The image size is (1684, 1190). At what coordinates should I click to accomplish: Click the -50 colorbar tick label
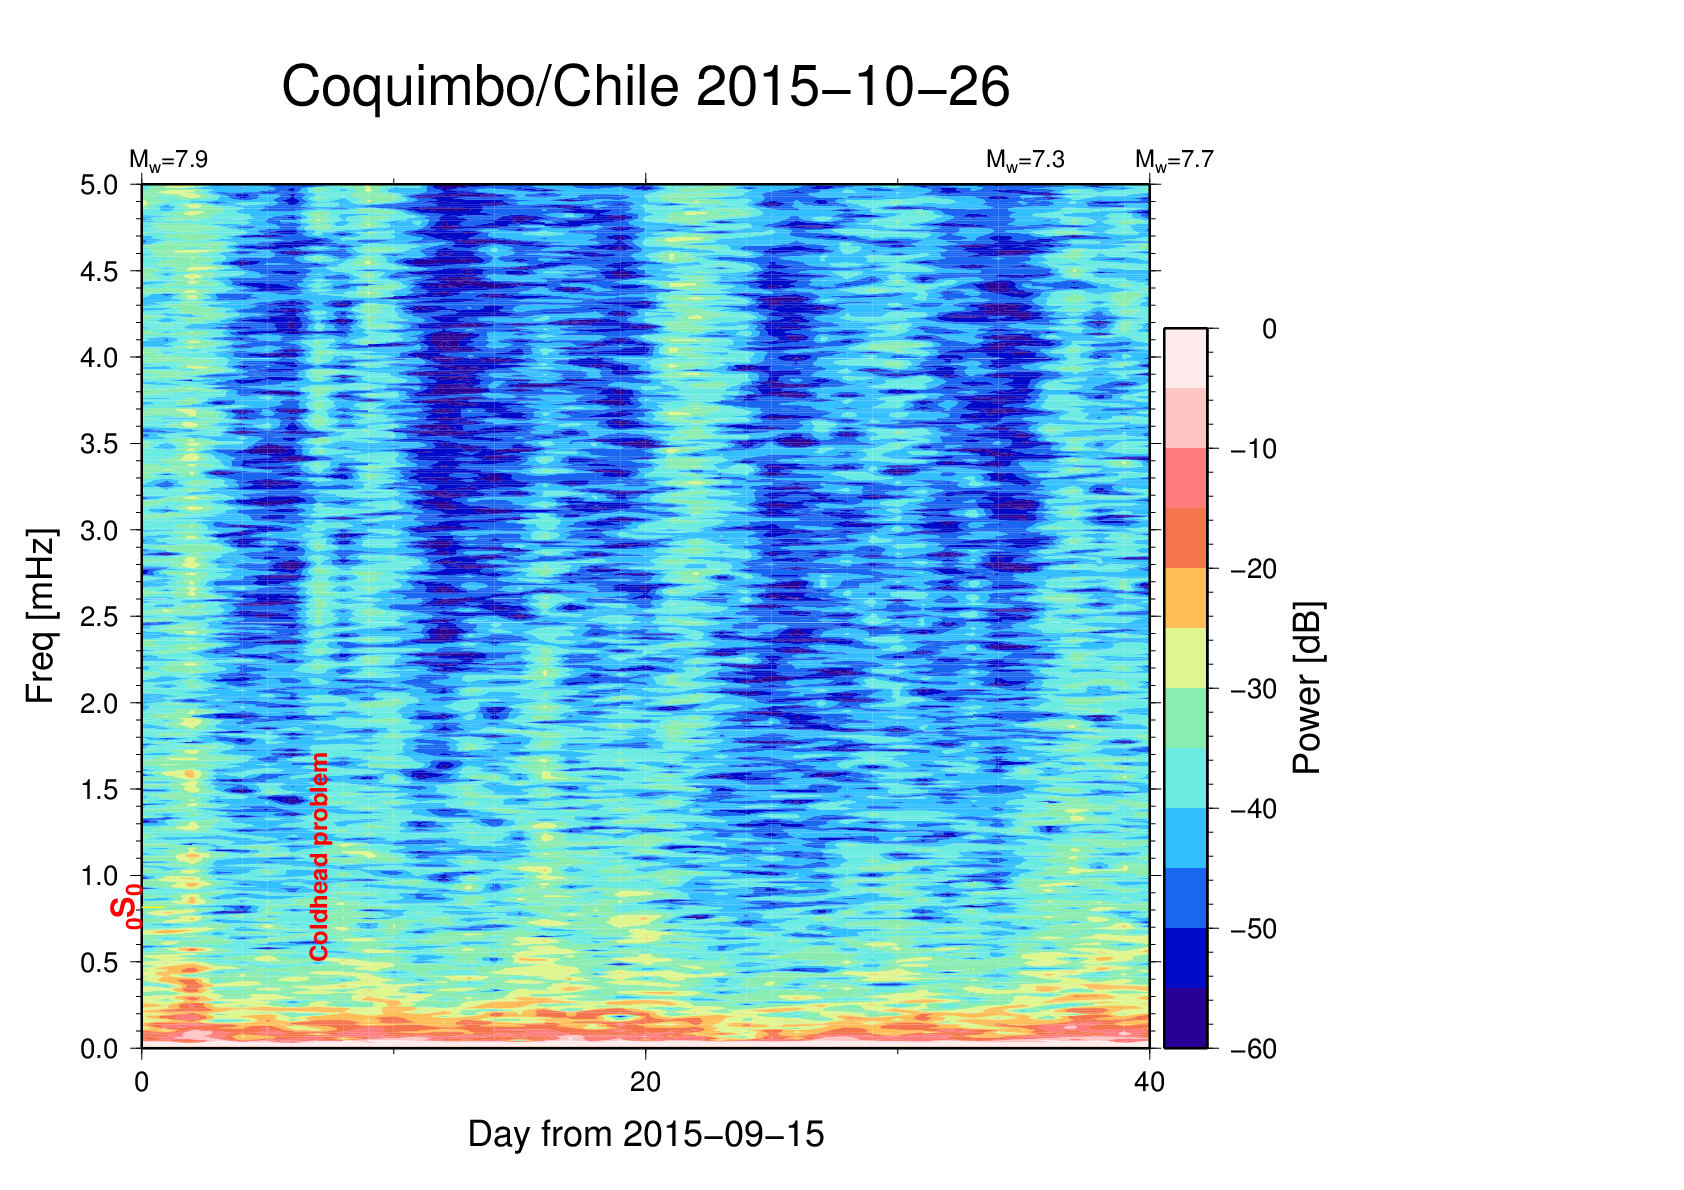(x=1253, y=929)
